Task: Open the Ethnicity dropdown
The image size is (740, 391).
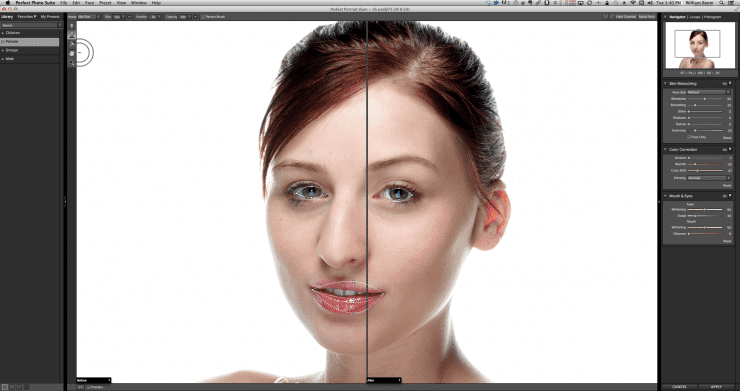Action: (708, 178)
